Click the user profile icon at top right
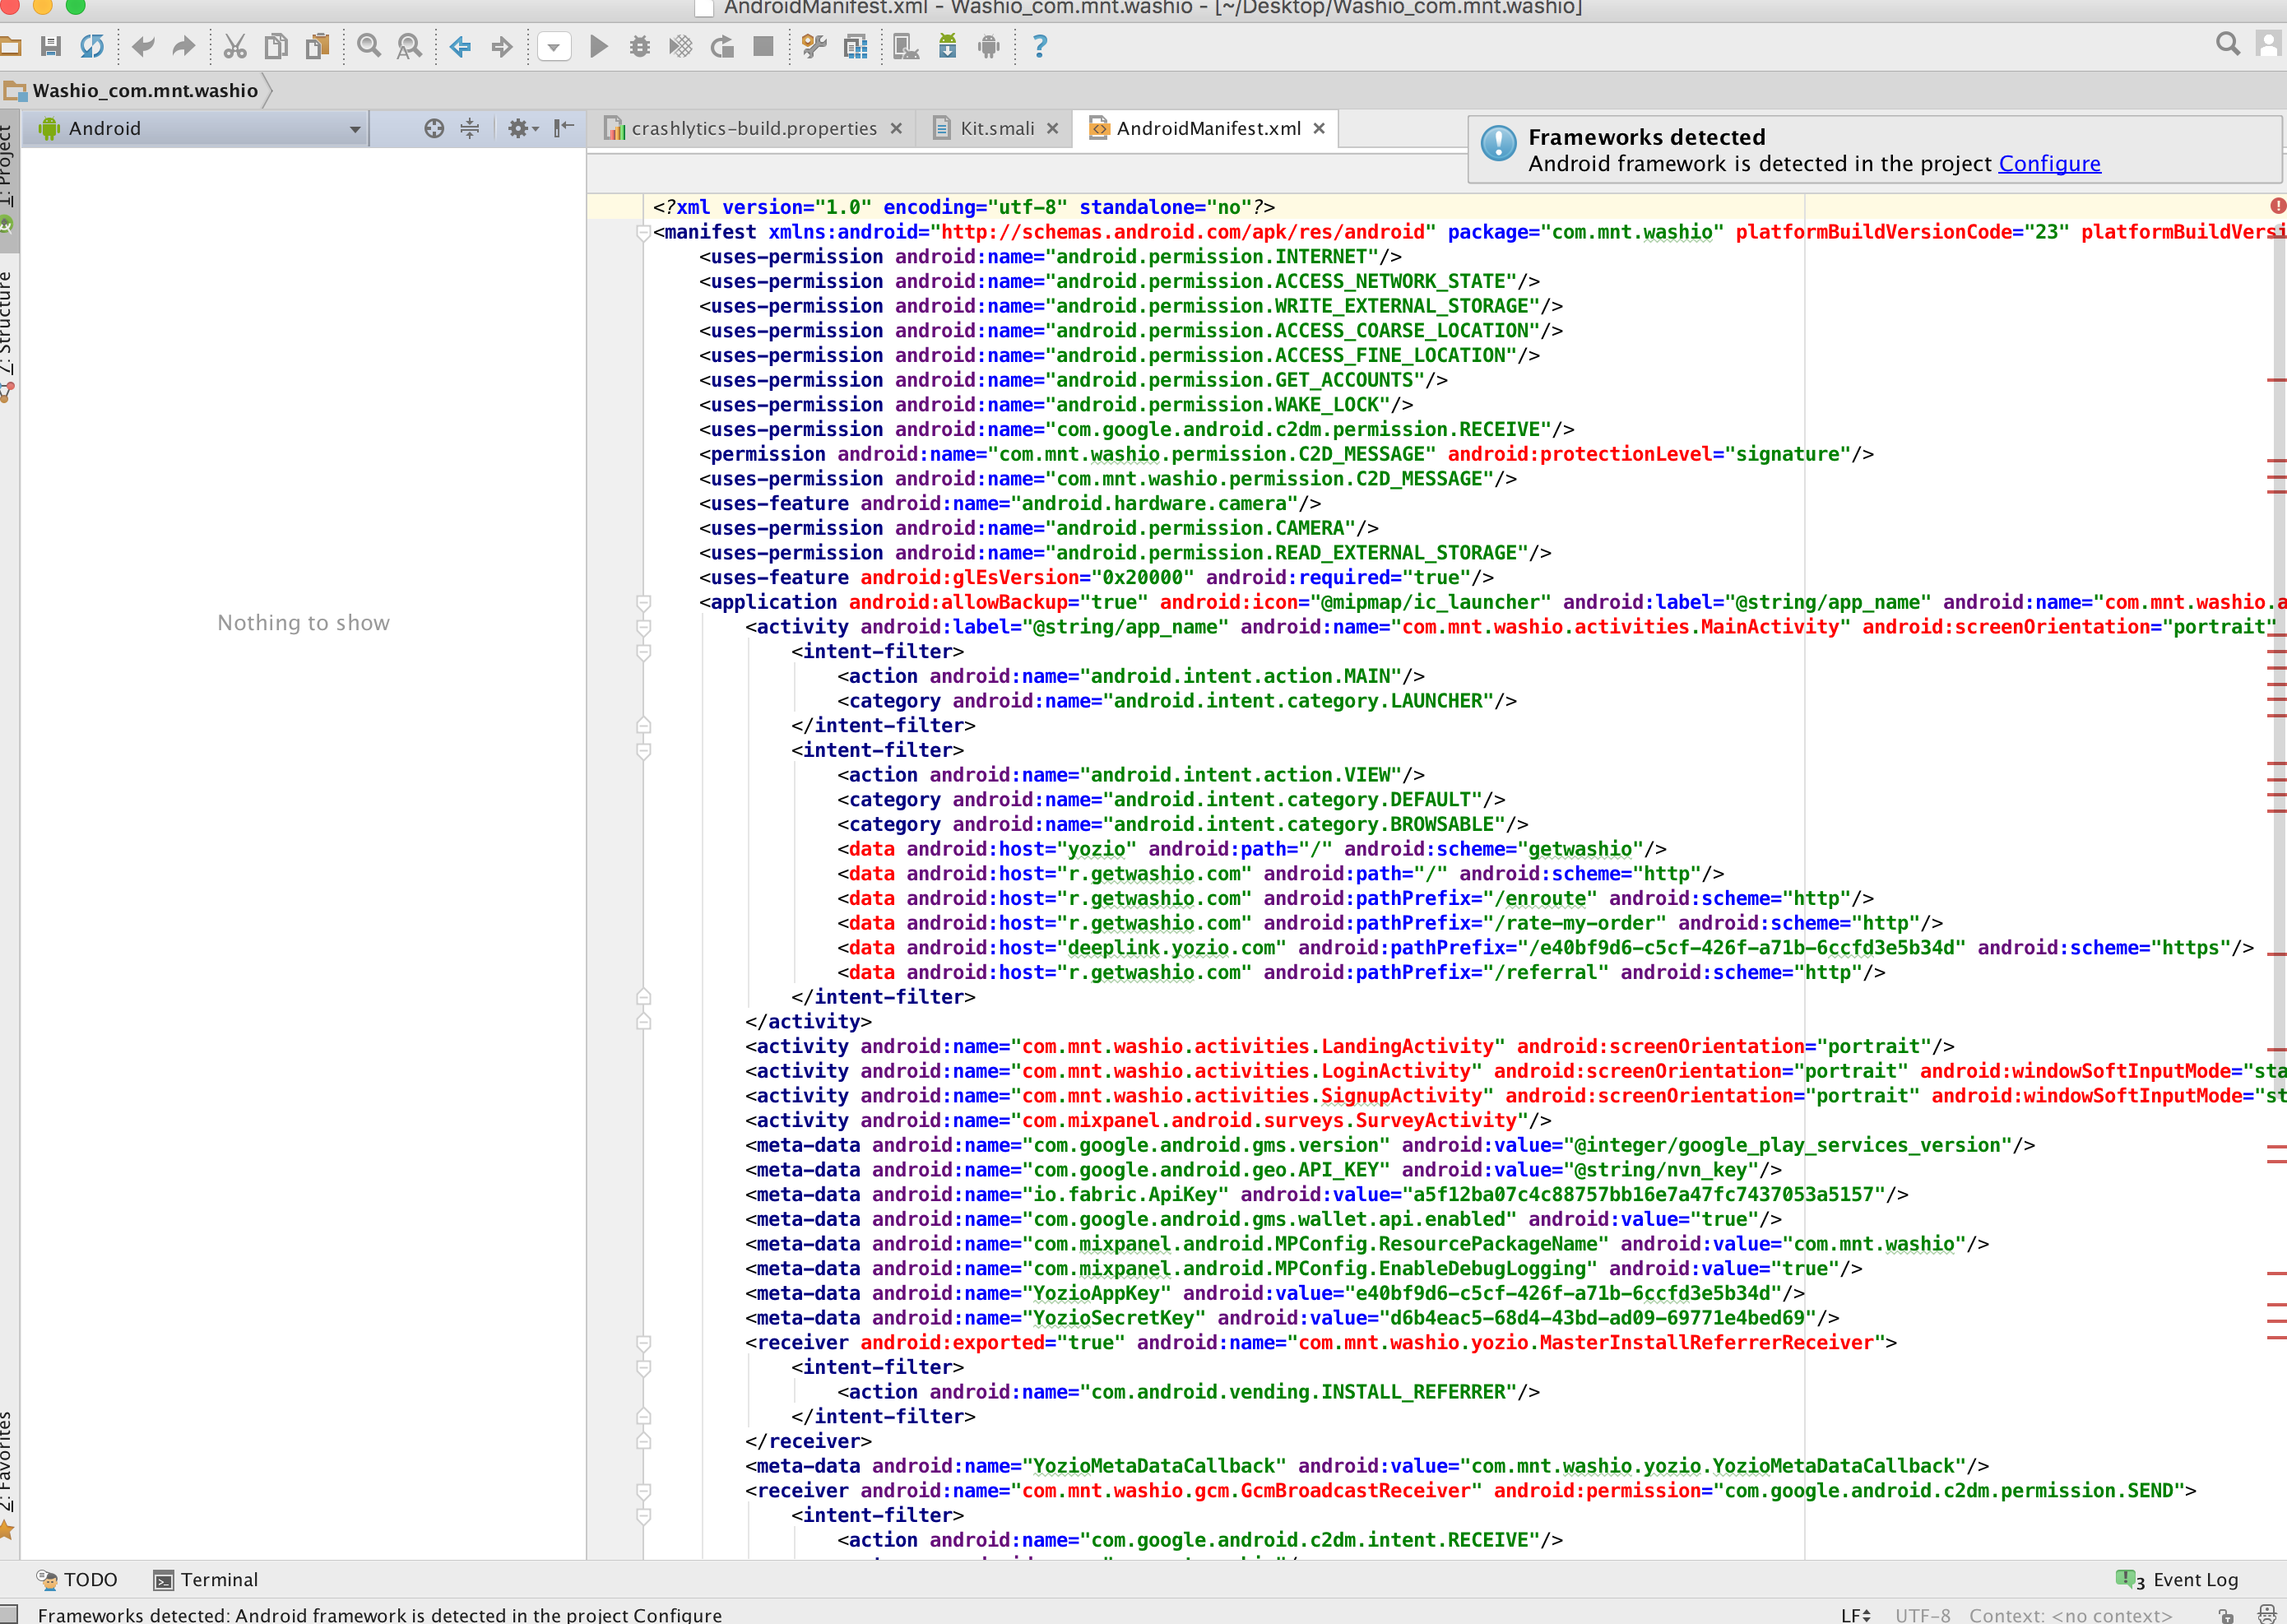The image size is (2287, 1624). click(2270, 44)
